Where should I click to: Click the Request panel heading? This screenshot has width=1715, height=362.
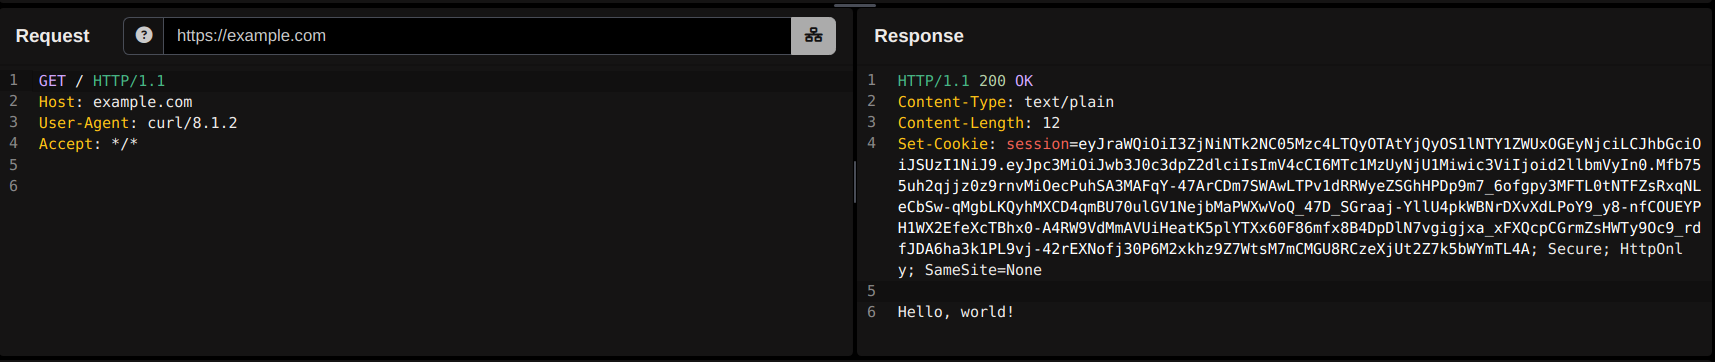tap(52, 36)
